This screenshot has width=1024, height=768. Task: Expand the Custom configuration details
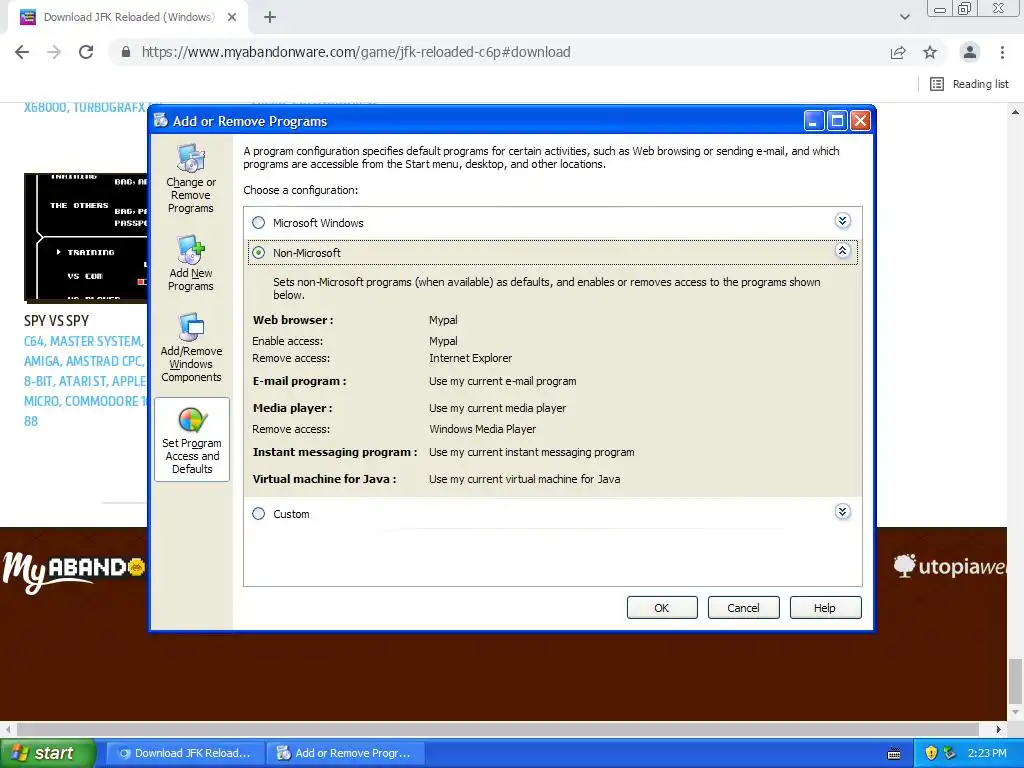842,511
